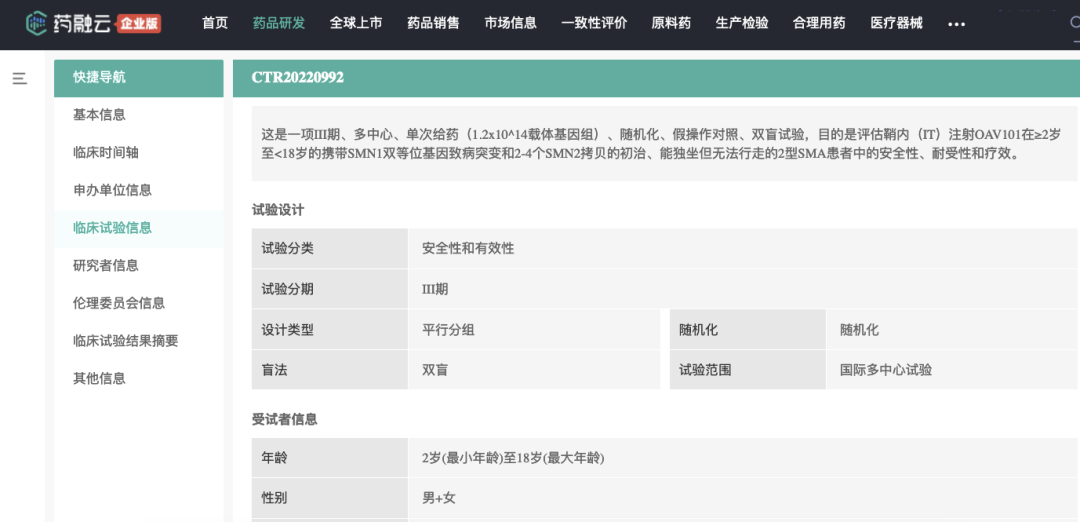
Task: Jump to 伦理委员会信息
Action: click(x=119, y=303)
